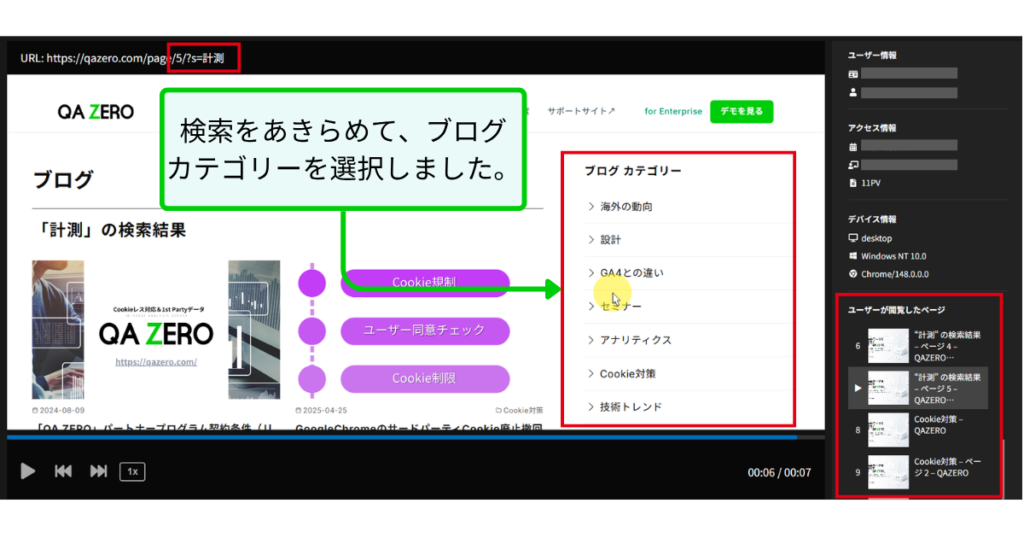This screenshot has height=538, width=1024.
Task: Change the 1x playback speed
Action: [133, 471]
